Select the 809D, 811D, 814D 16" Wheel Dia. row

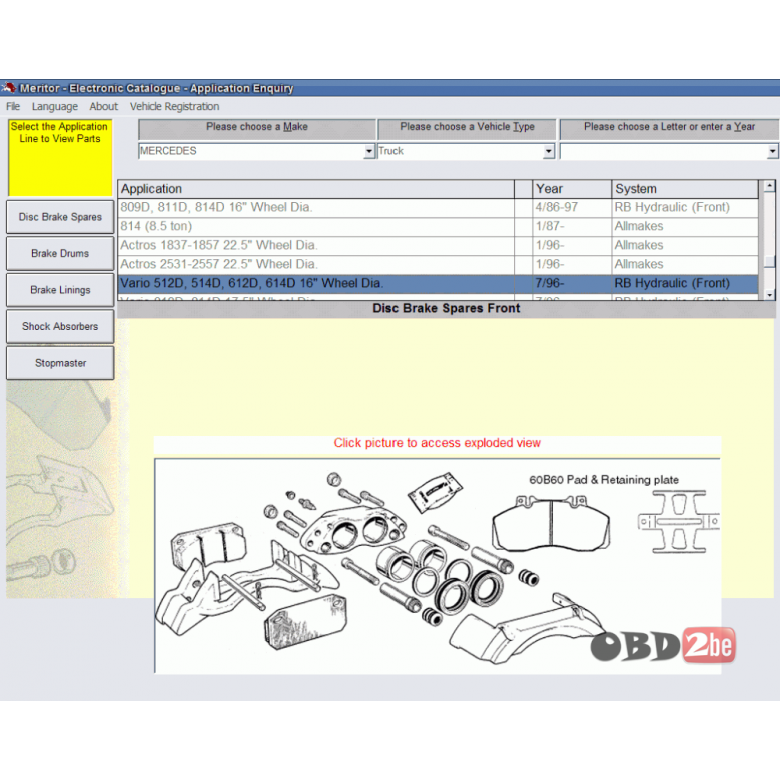pos(438,207)
